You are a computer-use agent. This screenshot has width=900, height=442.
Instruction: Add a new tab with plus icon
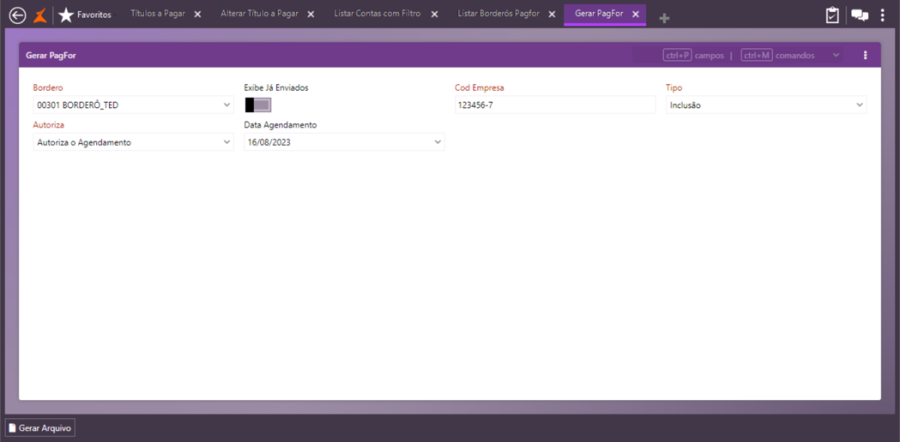pos(664,19)
